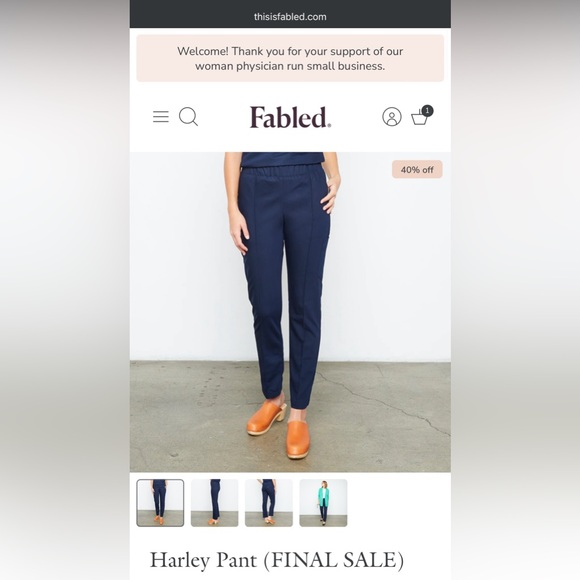The image size is (580, 580).
Task: Go to homepage via Fabled logo
Action: click(x=290, y=117)
